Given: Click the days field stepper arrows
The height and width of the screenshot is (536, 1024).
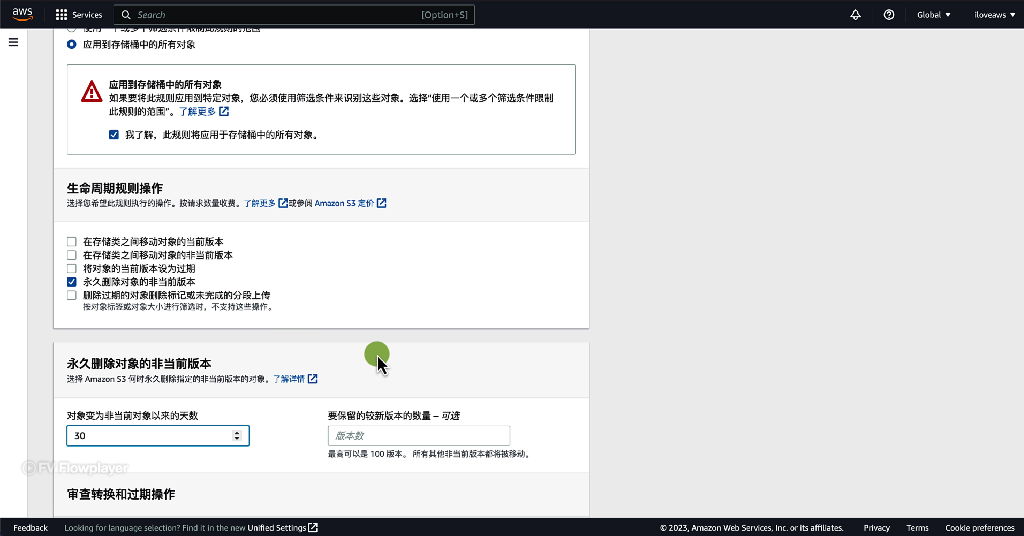Looking at the screenshot, I should (x=237, y=435).
